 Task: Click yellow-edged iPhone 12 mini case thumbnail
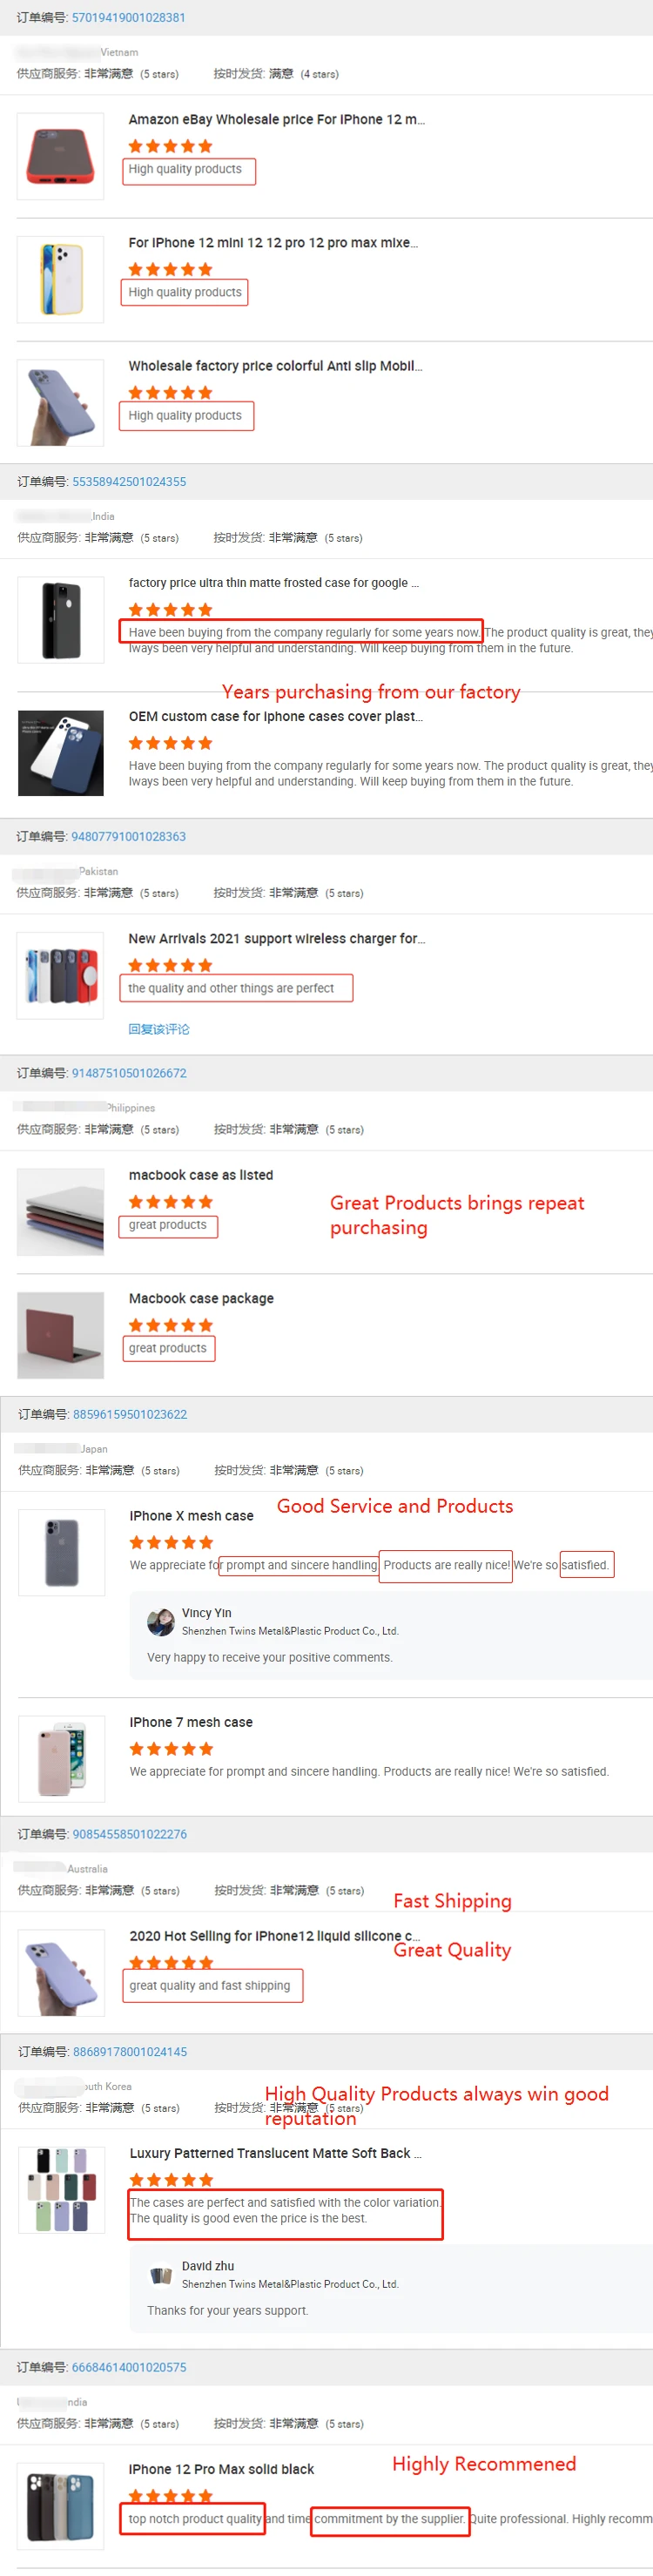[x=60, y=279]
